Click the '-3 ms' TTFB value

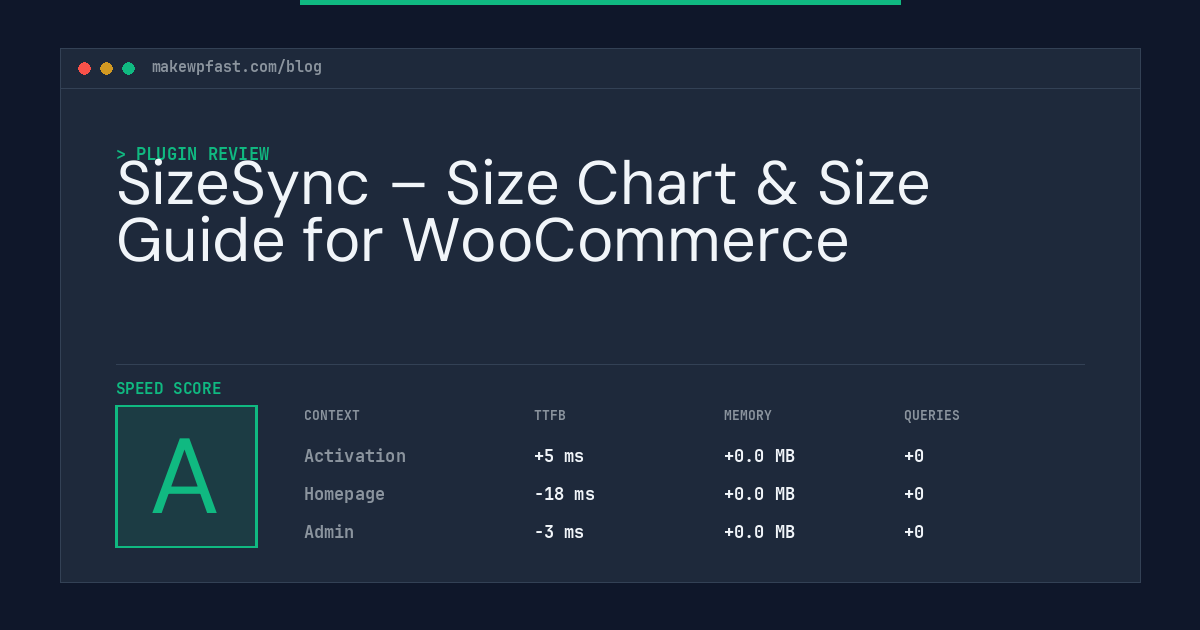(559, 532)
